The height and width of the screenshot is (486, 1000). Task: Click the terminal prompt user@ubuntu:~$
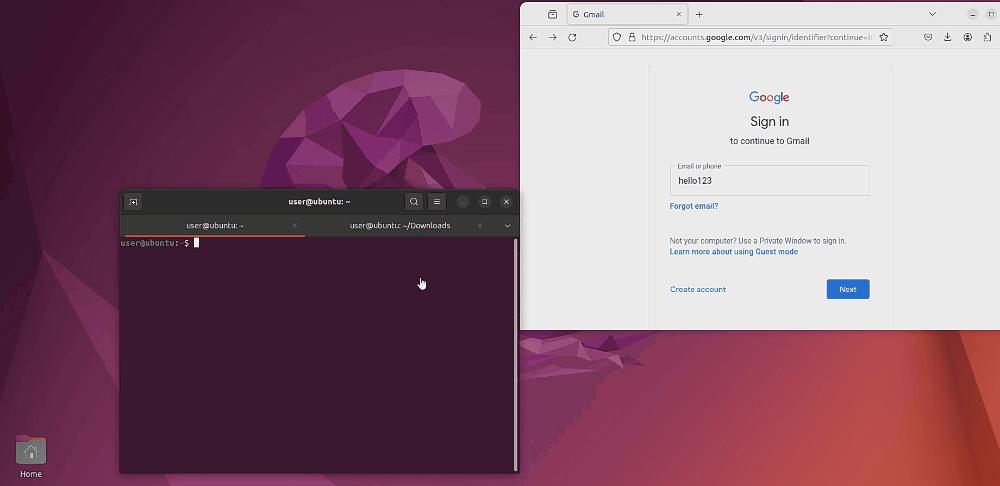point(155,243)
